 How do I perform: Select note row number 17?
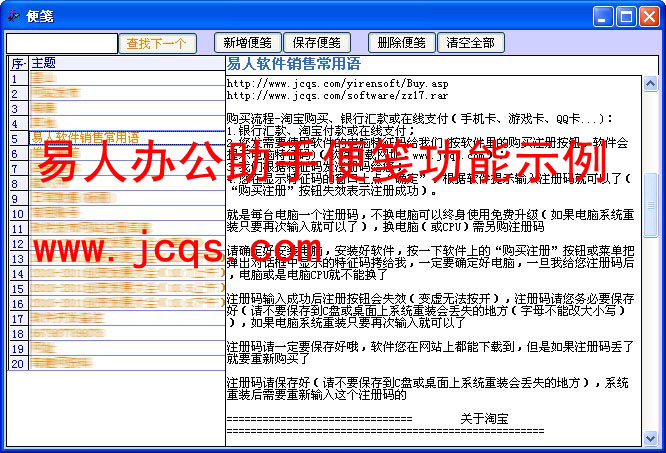pyautogui.click(x=117, y=318)
